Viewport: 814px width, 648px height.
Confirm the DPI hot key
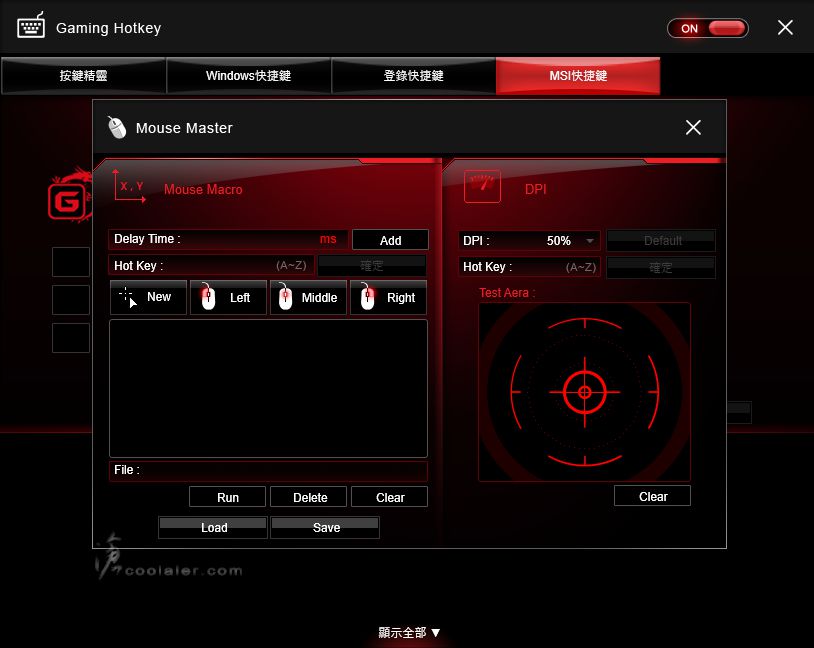pyautogui.click(x=661, y=267)
